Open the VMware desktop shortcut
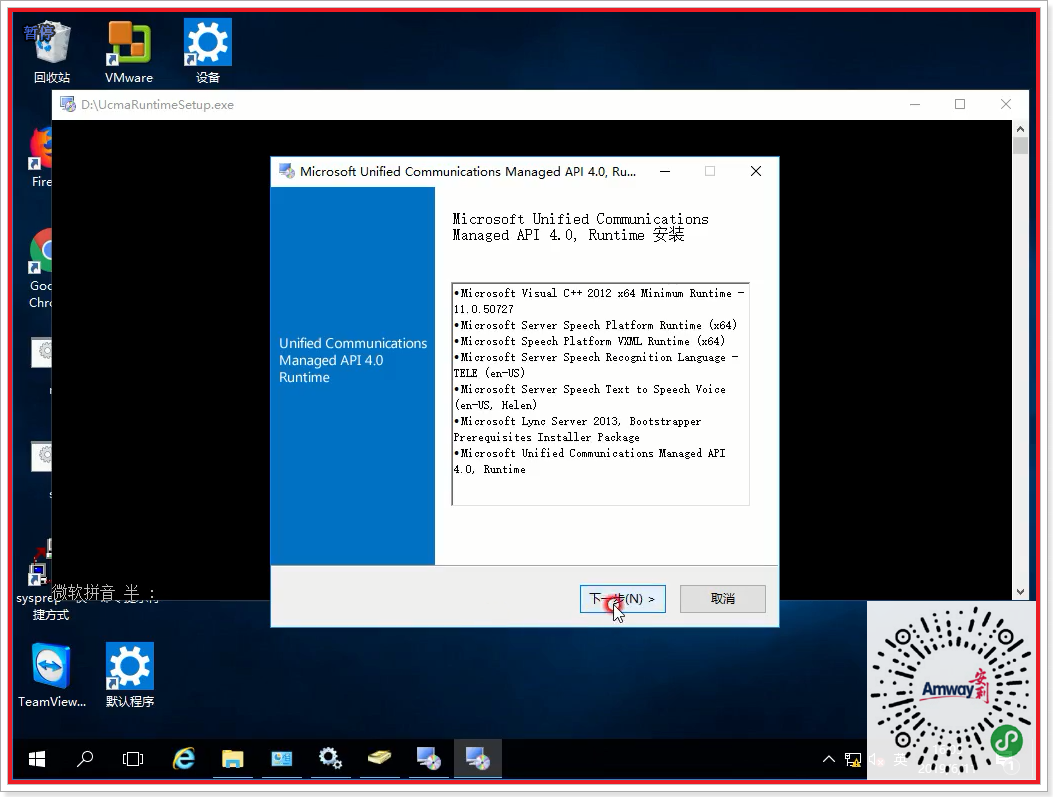Image resolution: width=1053 pixels, height=797 pixels. click(128, 52)
